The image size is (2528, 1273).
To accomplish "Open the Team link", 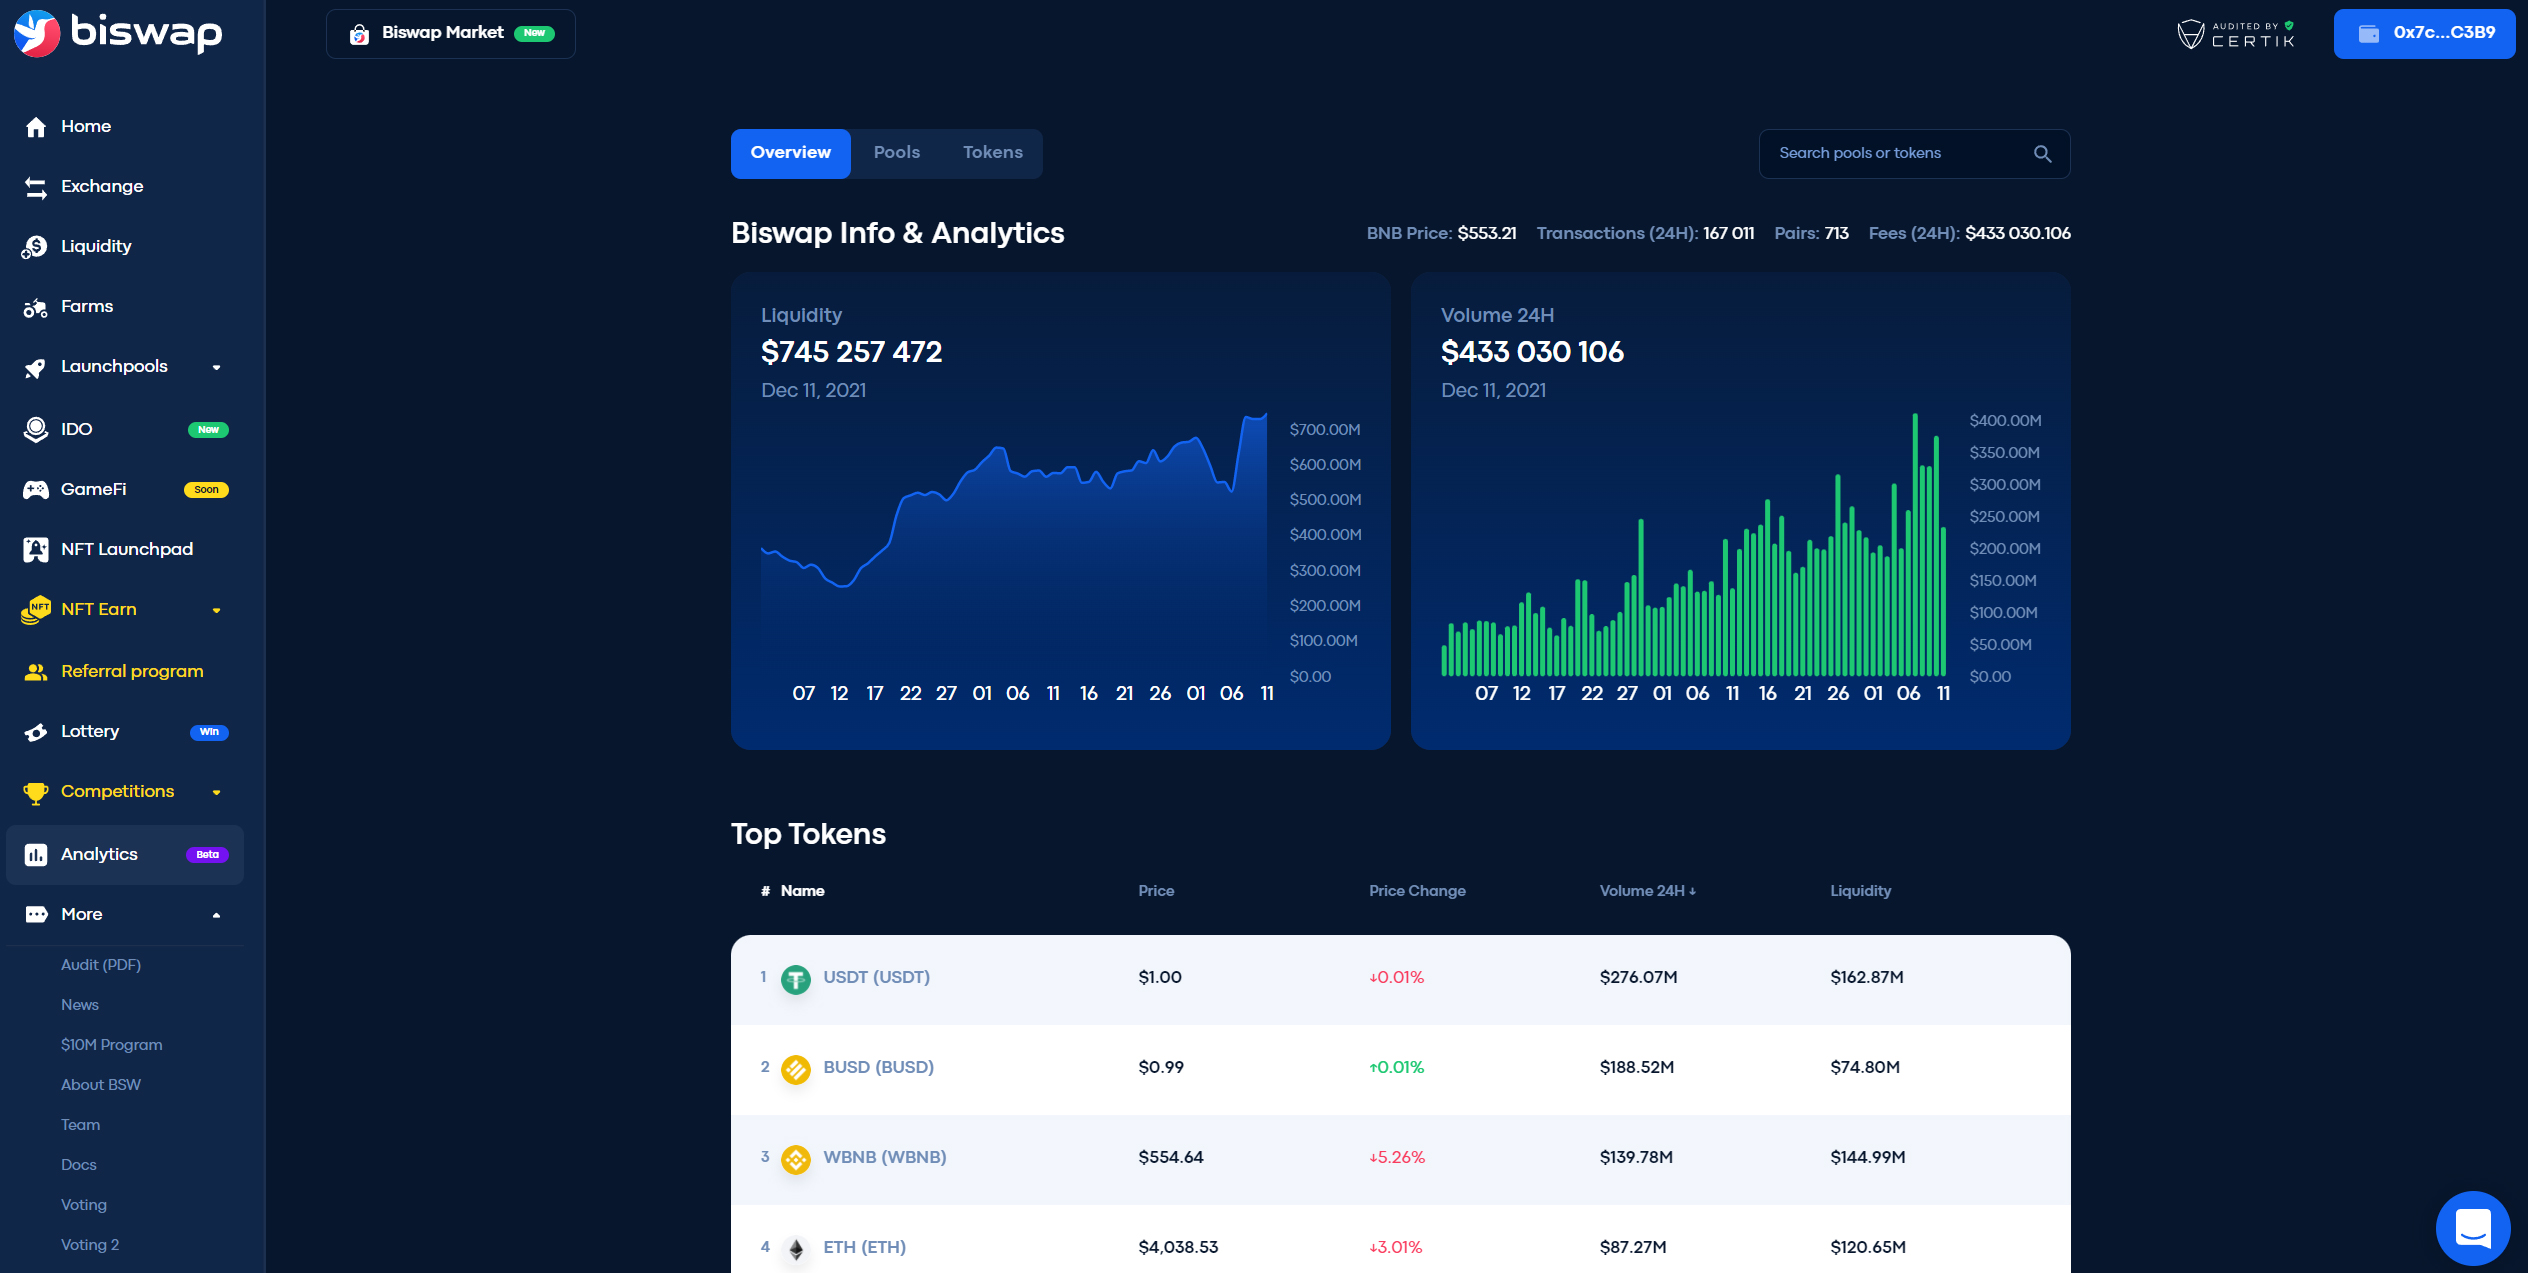I will point(80,1125).
